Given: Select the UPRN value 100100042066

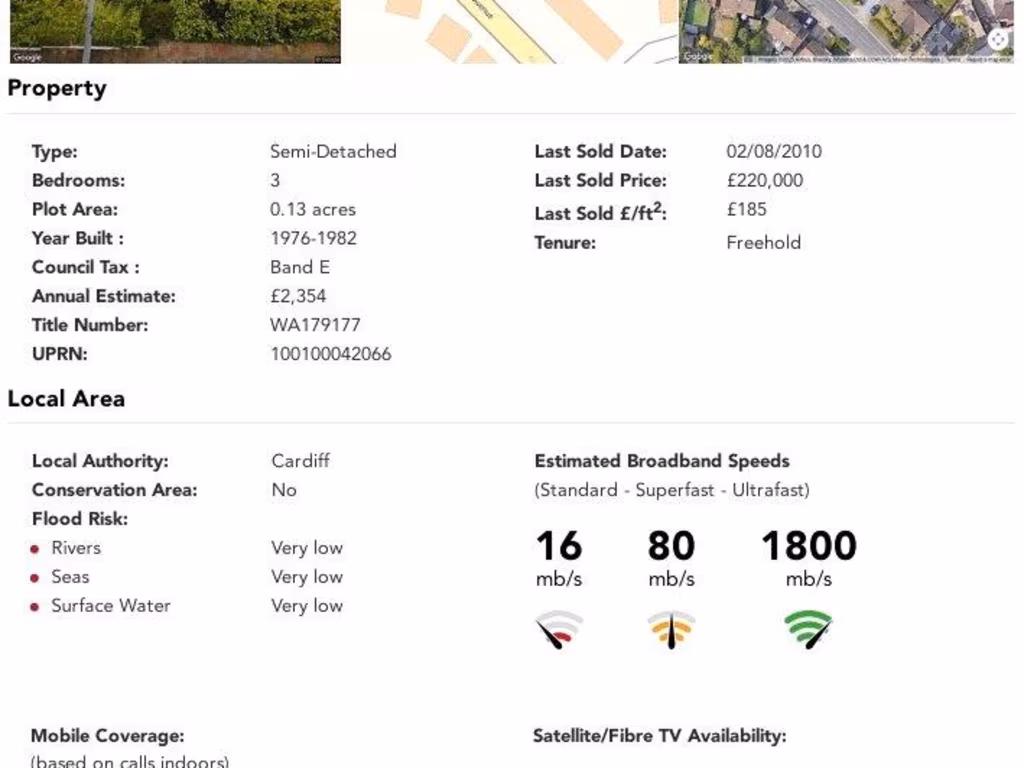Looking at the screenshot, I should (331, 354).
